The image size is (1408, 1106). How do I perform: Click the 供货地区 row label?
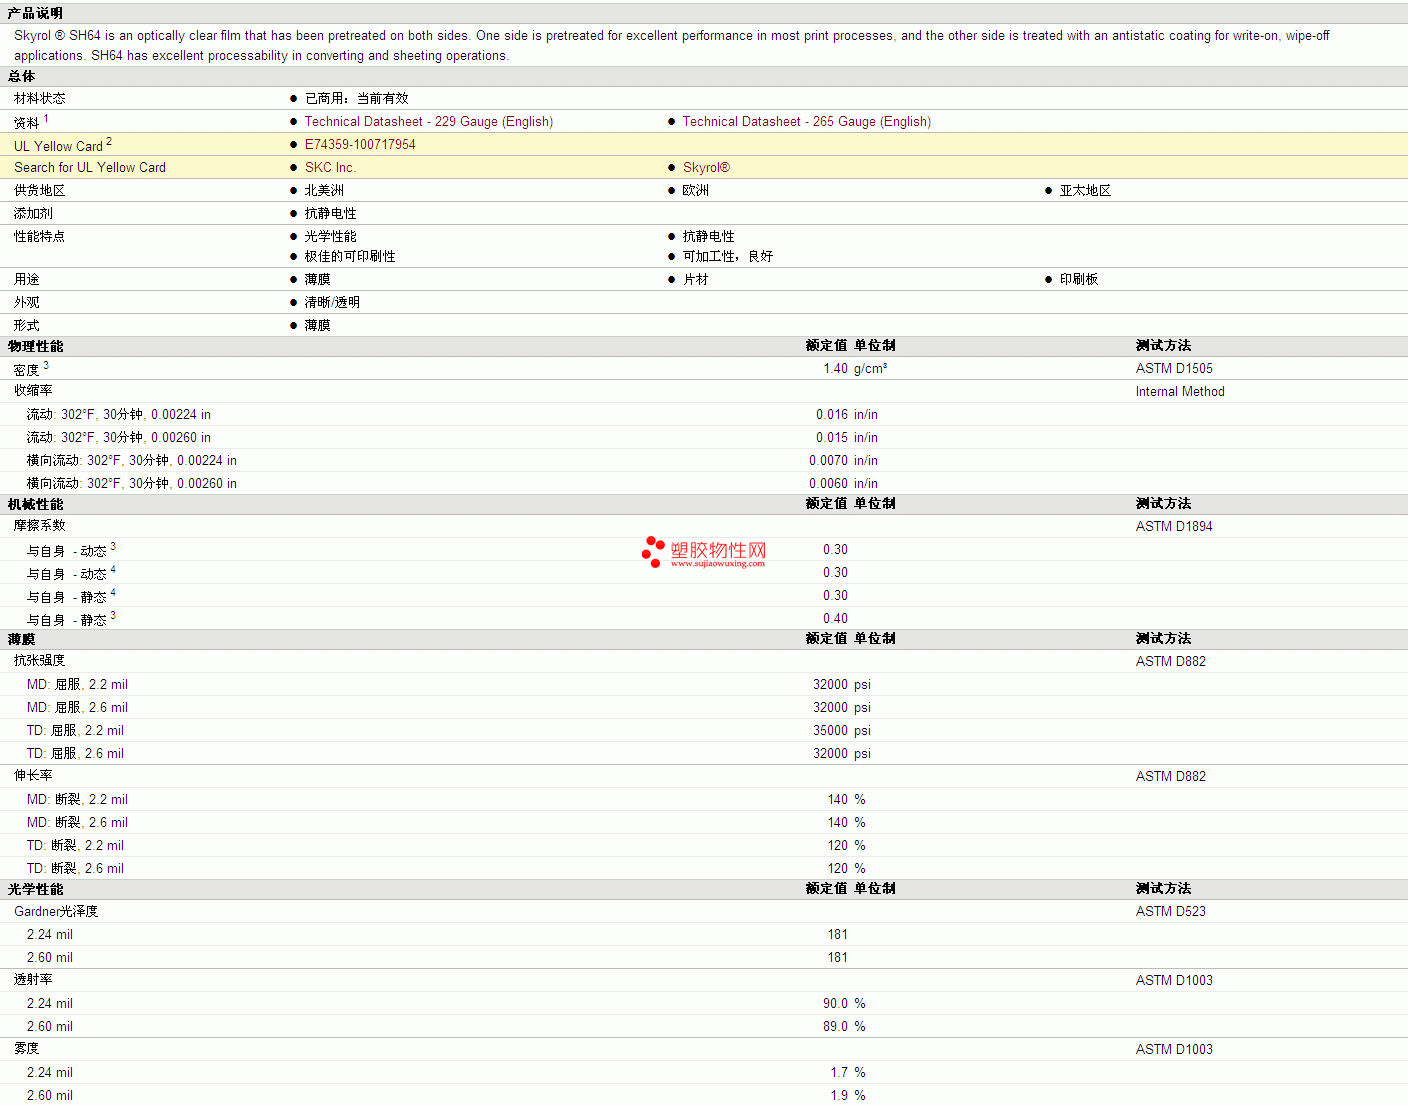click(x=40, y=190)
